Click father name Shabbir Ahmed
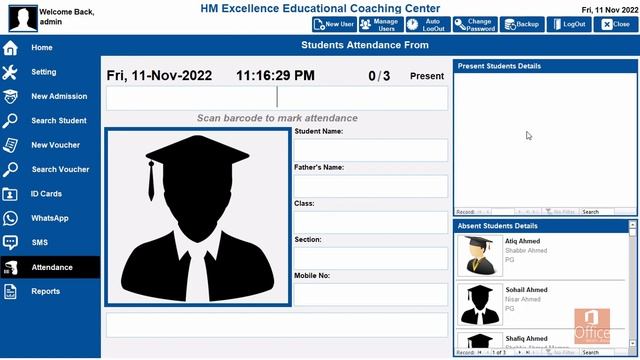Image resolution: width=640 pixels, height=360 pixels. pyautogui.click(x=526, y=251)
